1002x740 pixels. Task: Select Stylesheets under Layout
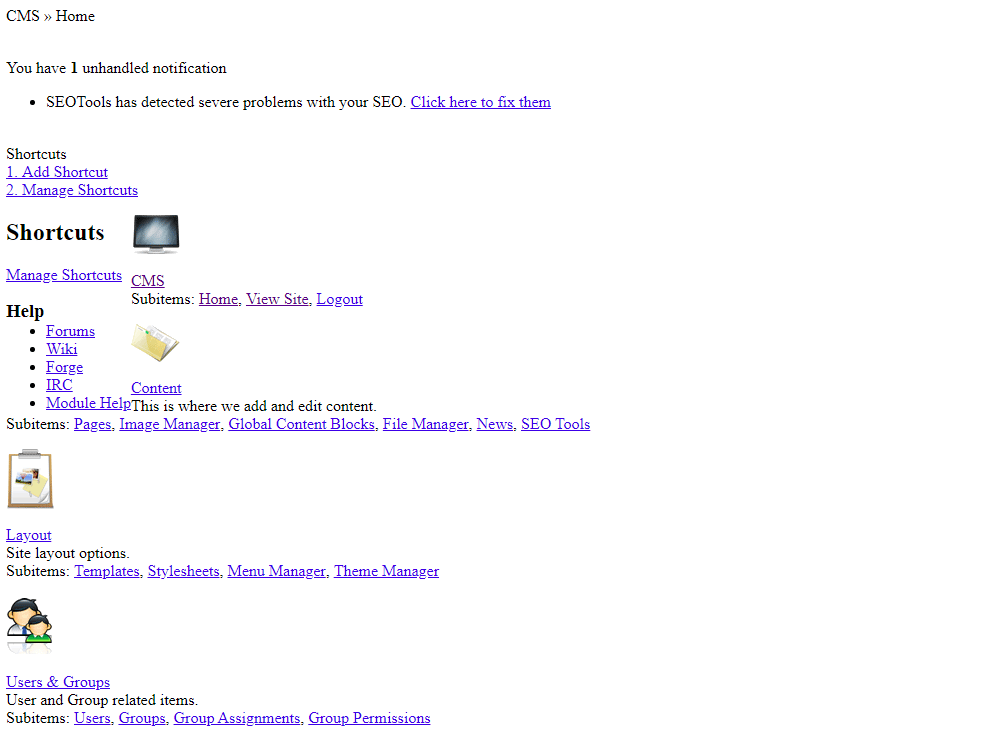click(x=183, y=571)
